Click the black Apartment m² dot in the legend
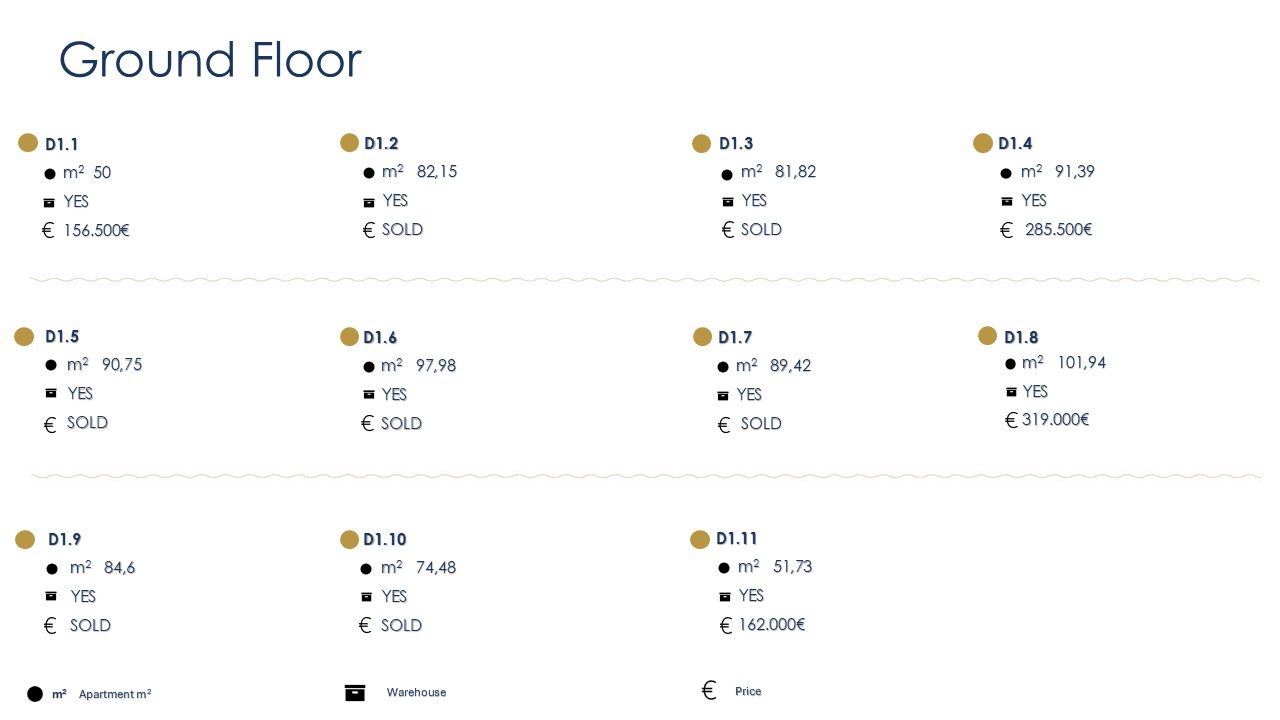The width and height of the screenshot is (1280, 720). [x=35, y=694]
